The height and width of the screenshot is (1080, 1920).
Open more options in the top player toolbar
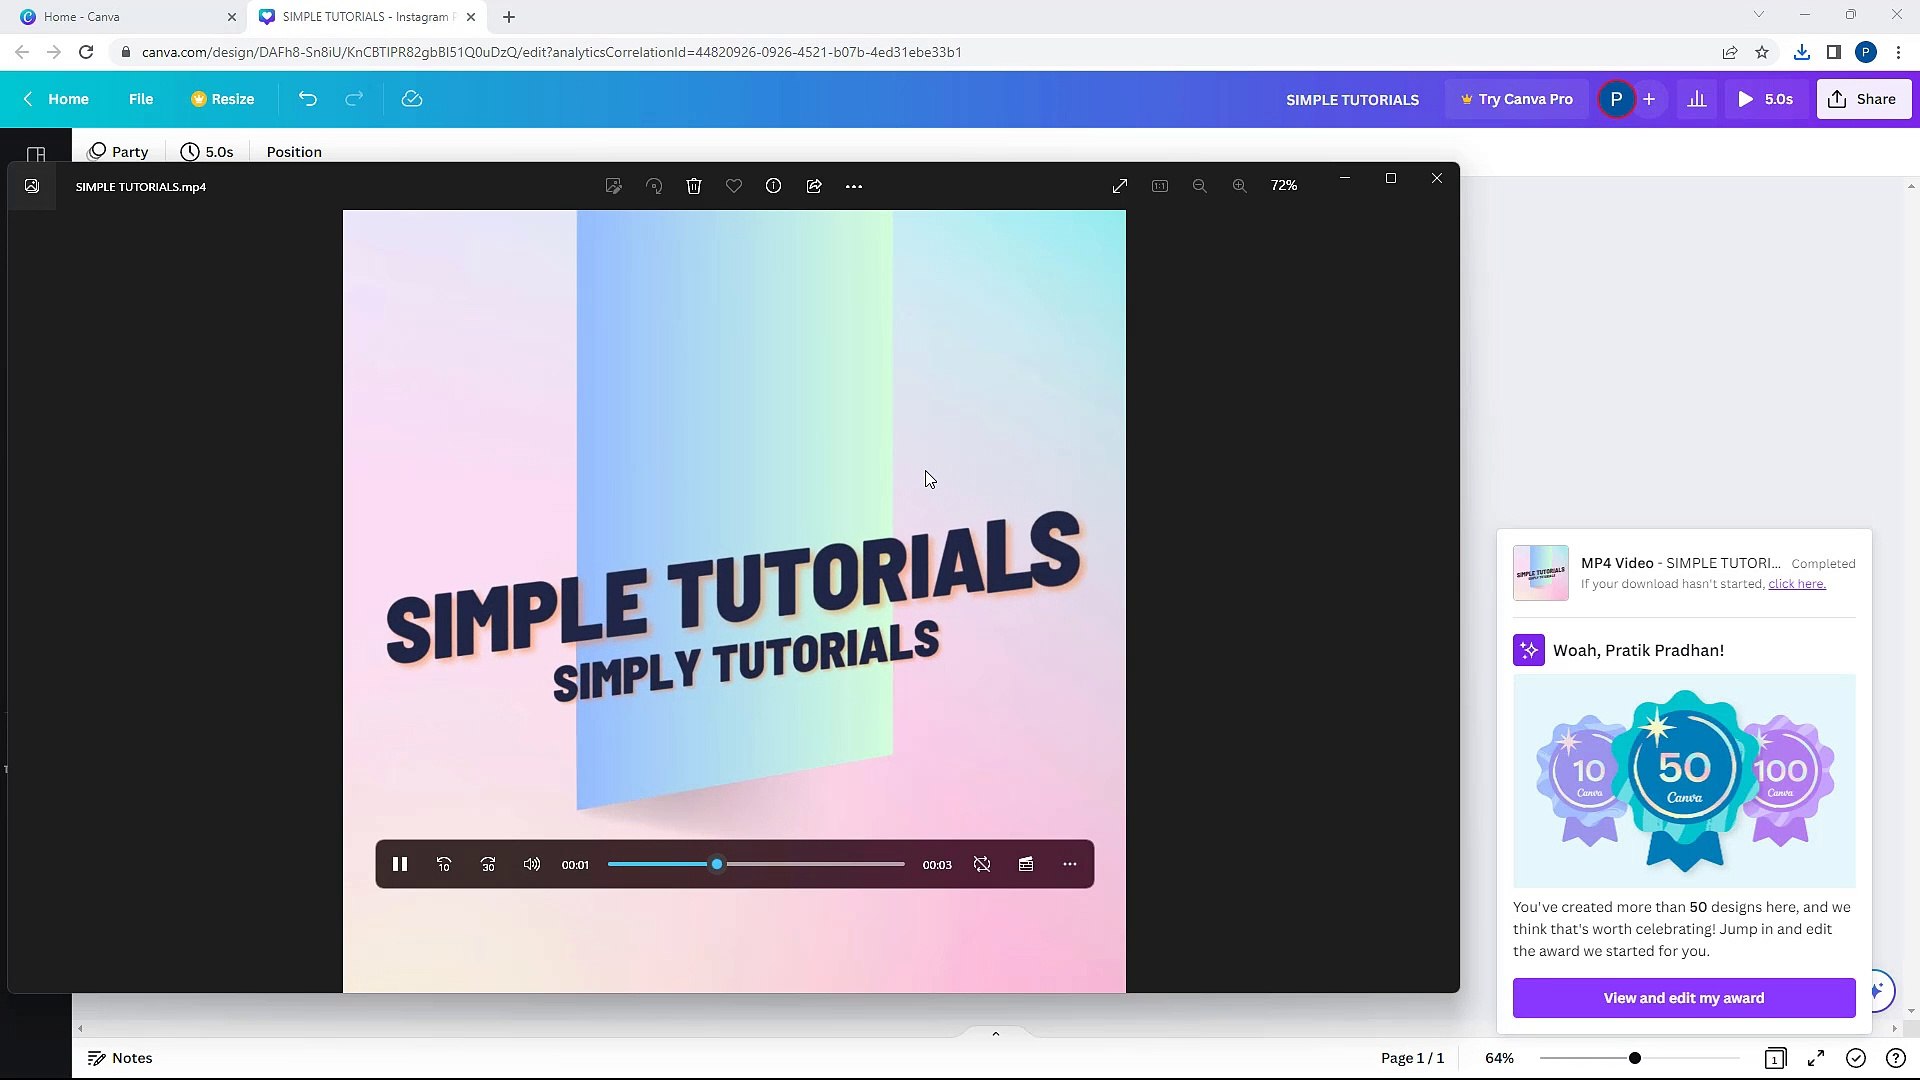(854, 186)
